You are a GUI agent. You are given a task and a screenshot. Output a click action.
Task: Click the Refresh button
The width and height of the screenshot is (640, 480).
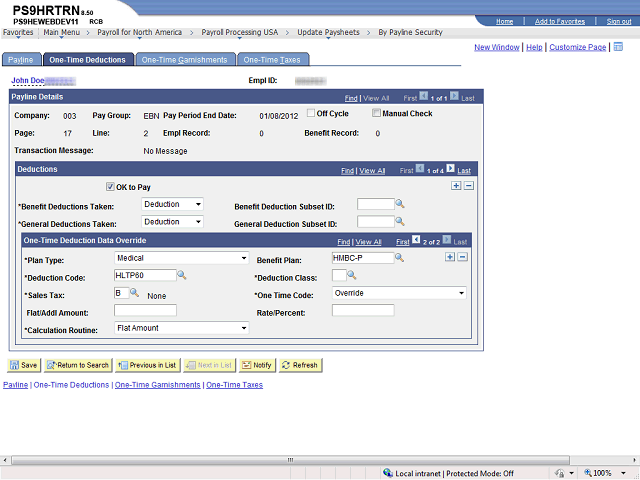click(300, 365)
